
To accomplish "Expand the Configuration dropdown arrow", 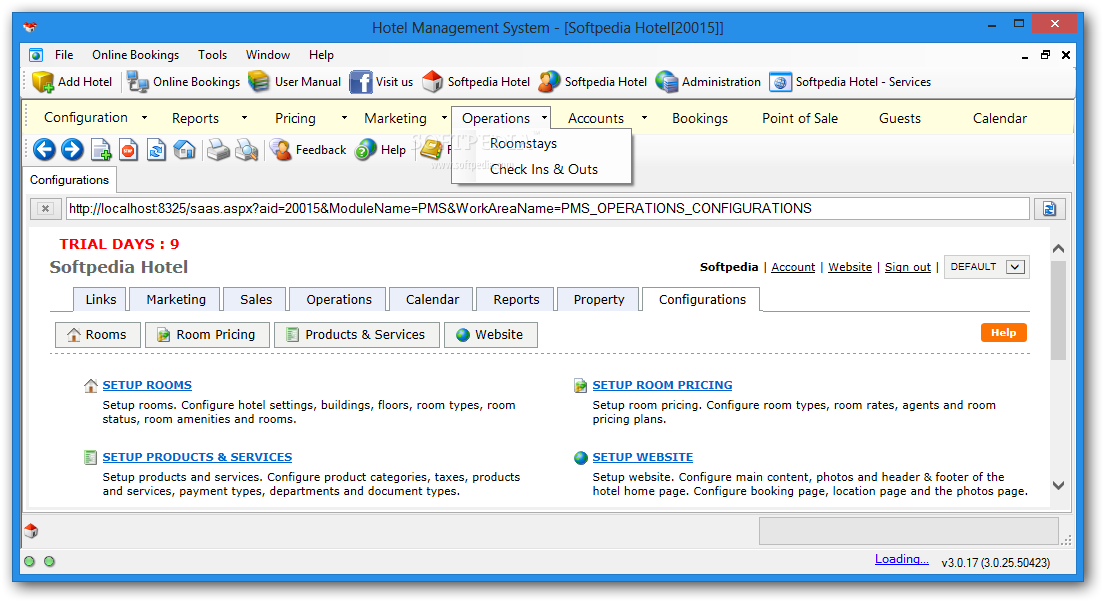I will click(144, 118).
